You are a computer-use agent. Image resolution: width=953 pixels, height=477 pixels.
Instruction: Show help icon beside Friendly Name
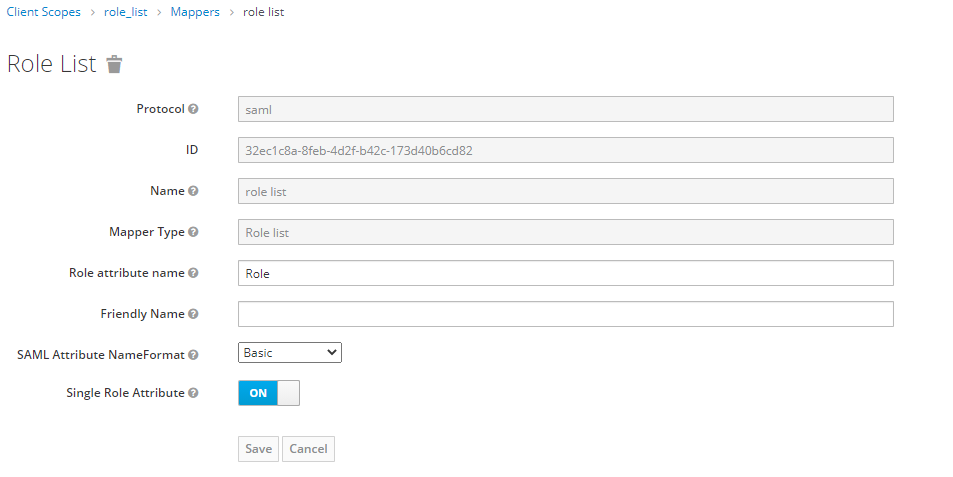[x=193, y=314]
